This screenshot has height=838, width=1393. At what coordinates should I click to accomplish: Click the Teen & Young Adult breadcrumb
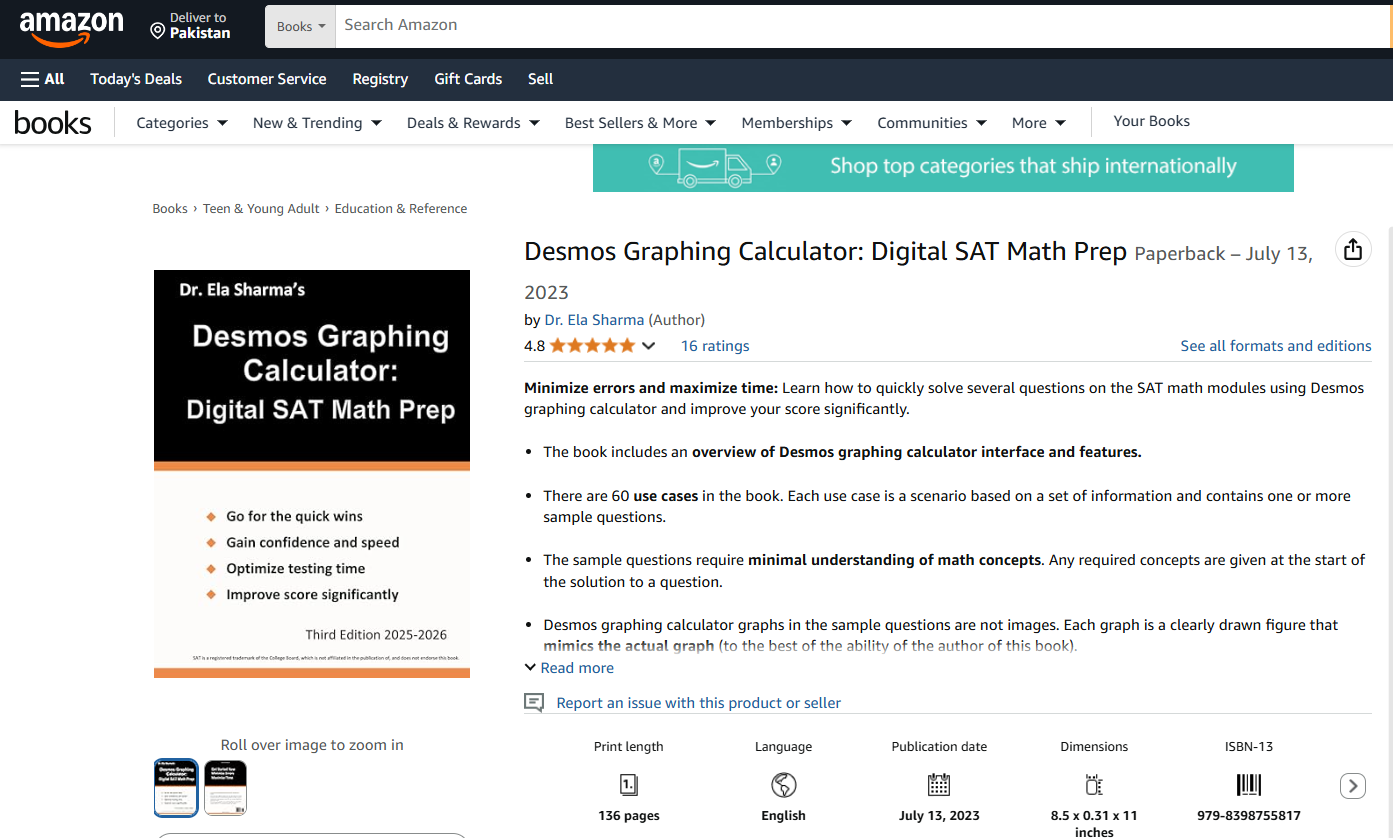tap(261, 209)
